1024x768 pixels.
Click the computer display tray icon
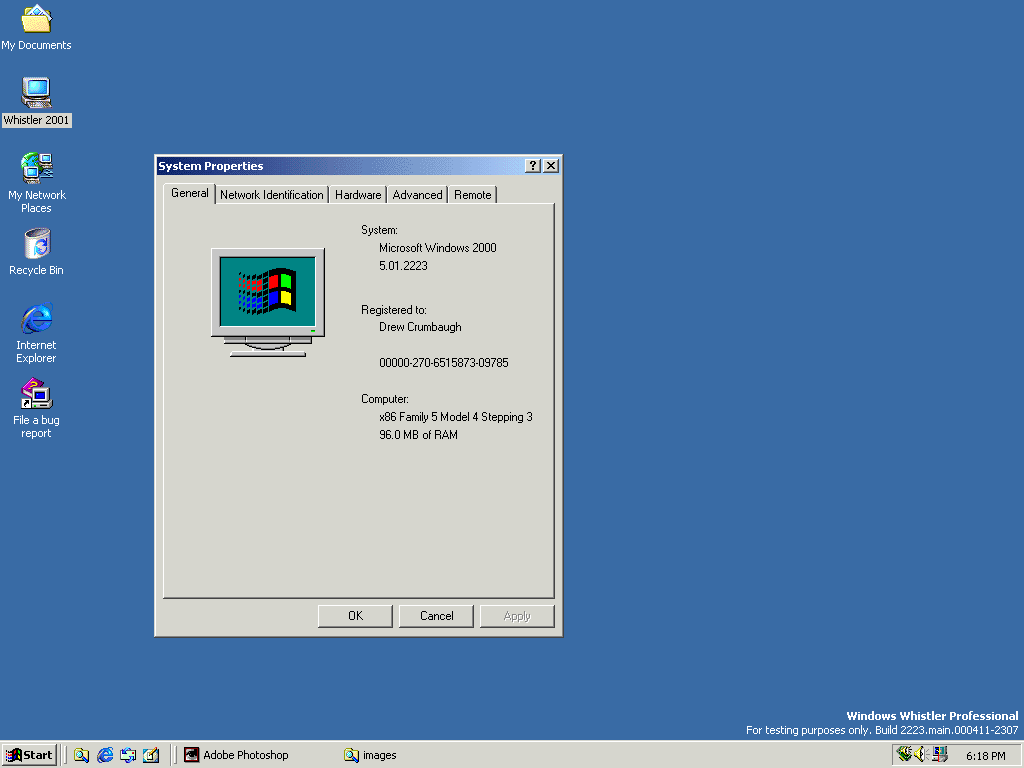[x=940, y=754]
